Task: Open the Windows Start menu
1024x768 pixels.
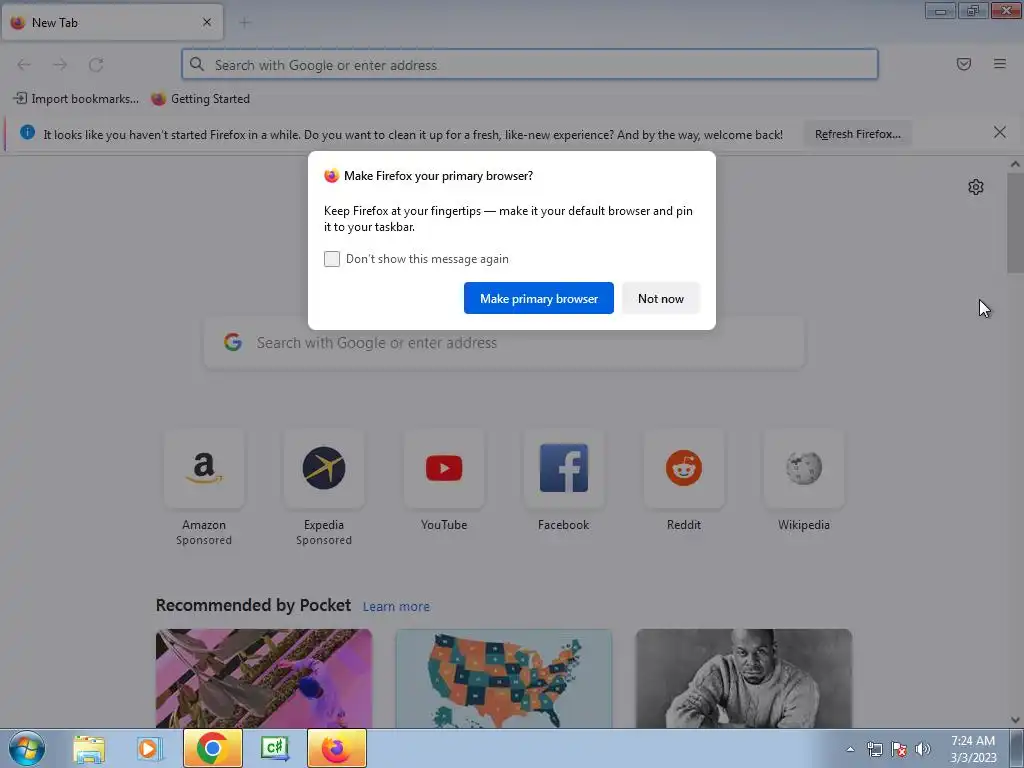Action: (x=27, y=748)
